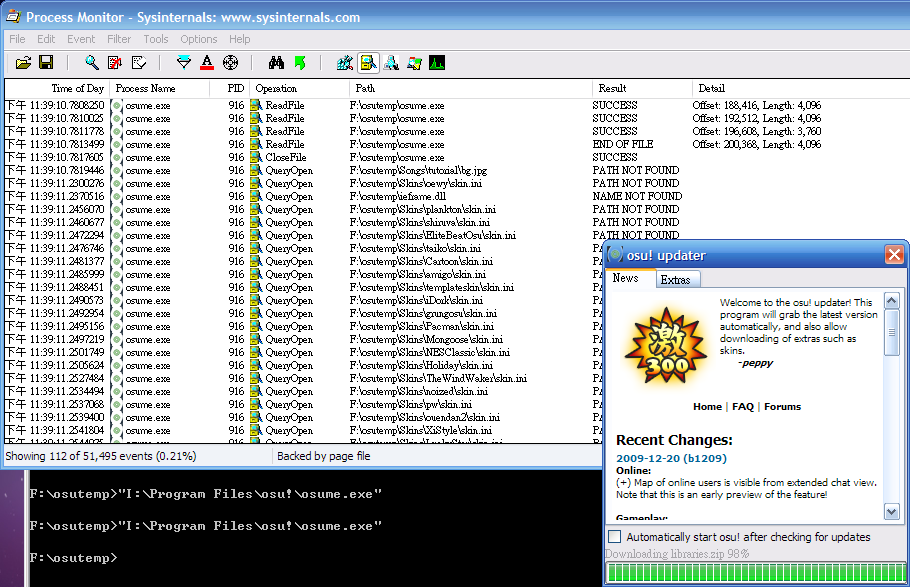Click the 300 burst image in updater
The width and height of the screenshot is (910, 587).
pyautogui.click(x=666, y=347)
